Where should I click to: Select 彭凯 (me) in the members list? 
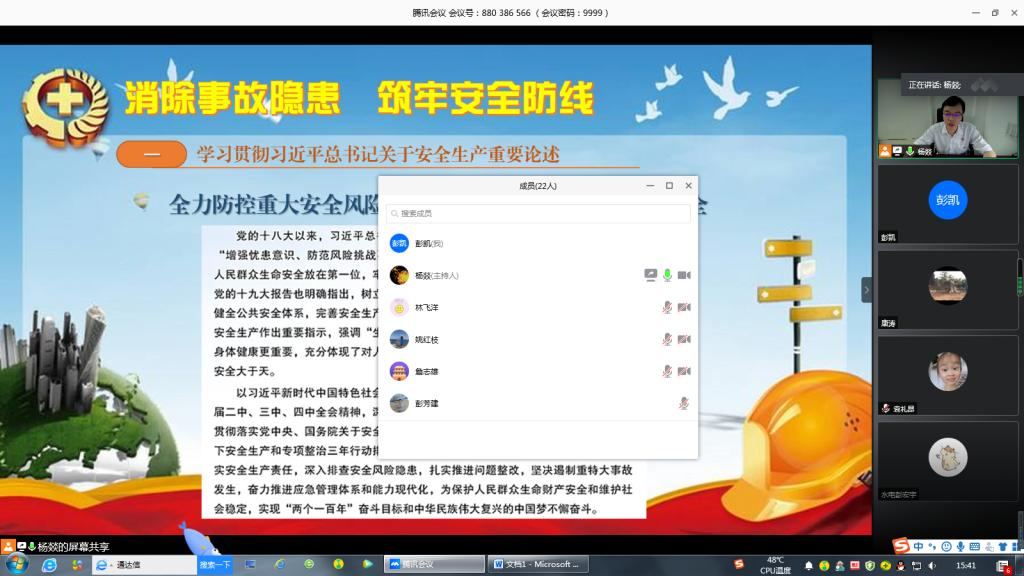coord(430,243)
